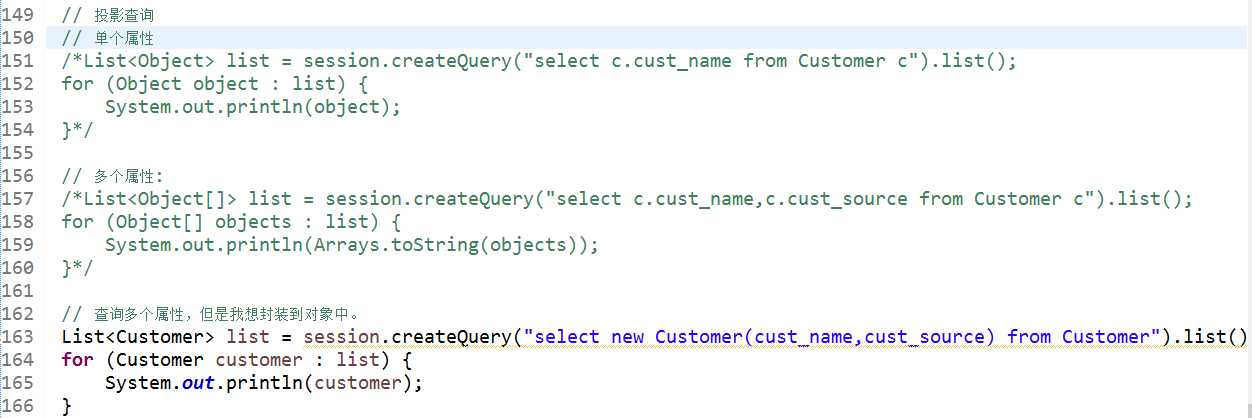
Task: Click line number 157 in gutter
Action: [x=17, y=199]
